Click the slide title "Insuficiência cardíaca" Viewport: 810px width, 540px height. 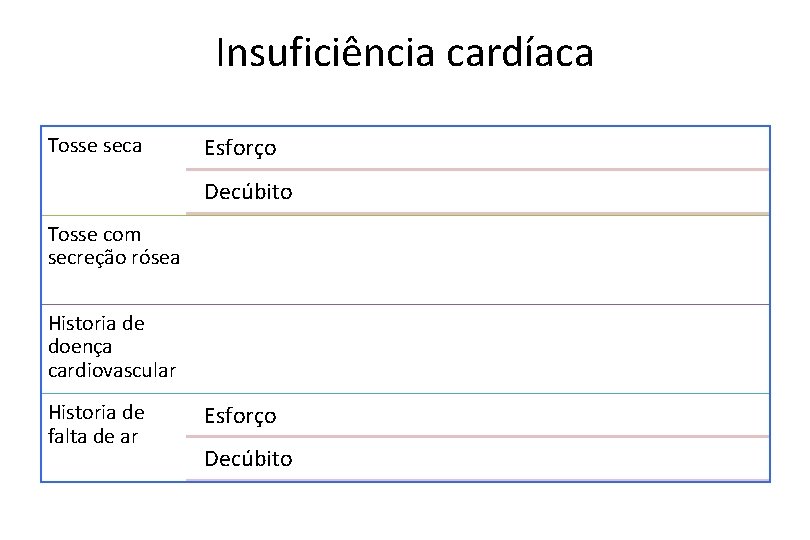[x=404, y=53]
